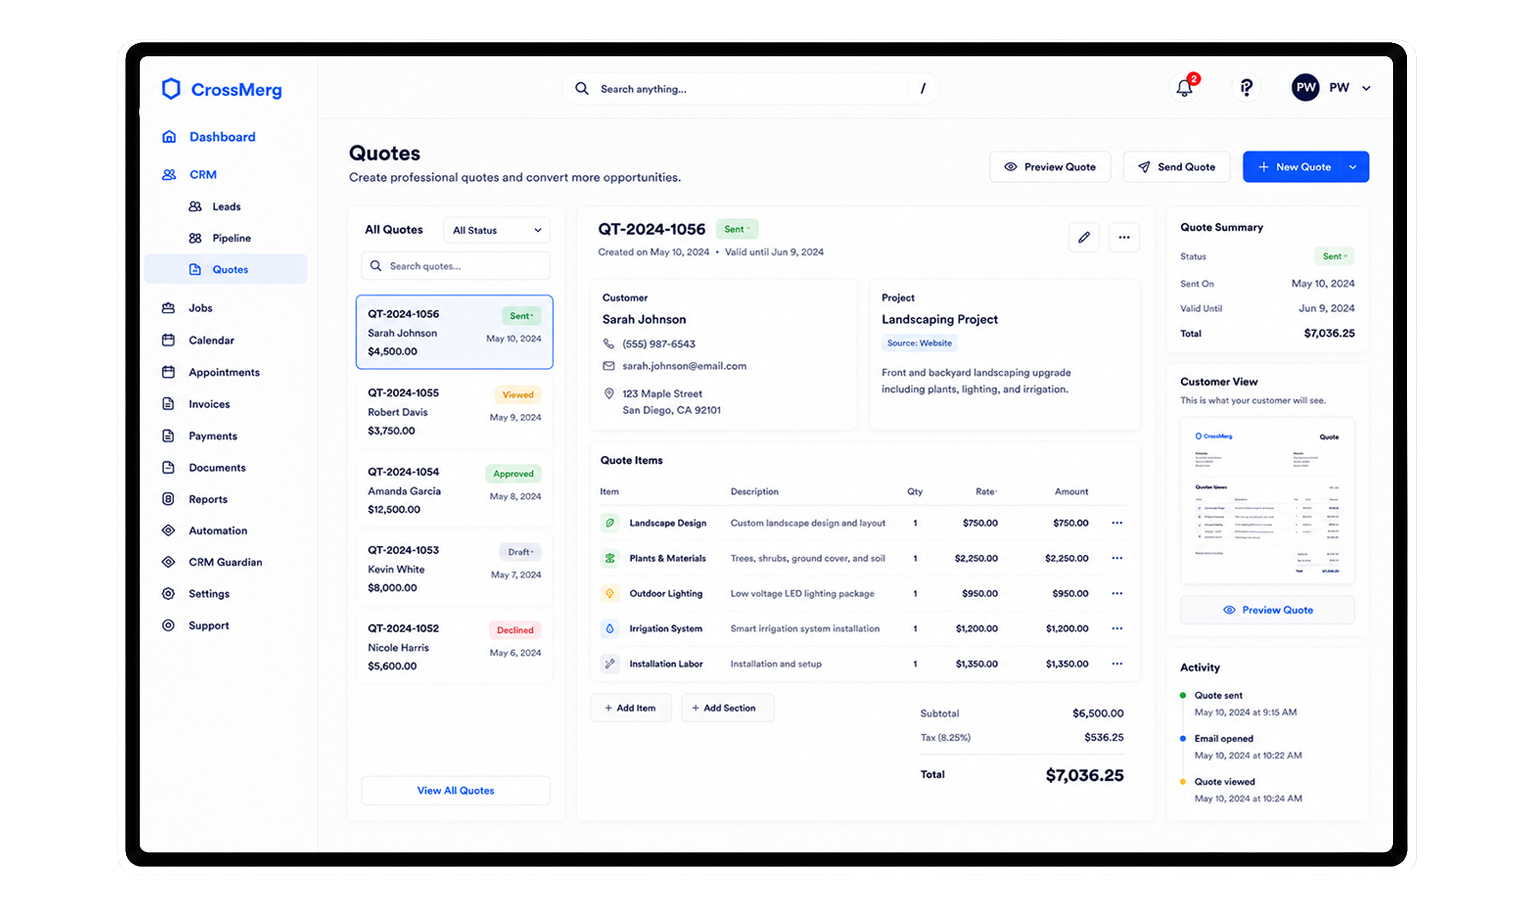This screenshot has height=913, width=1533.
Task: Click the Outdoor Lighting bulb icon
Action: click(610, 593)
